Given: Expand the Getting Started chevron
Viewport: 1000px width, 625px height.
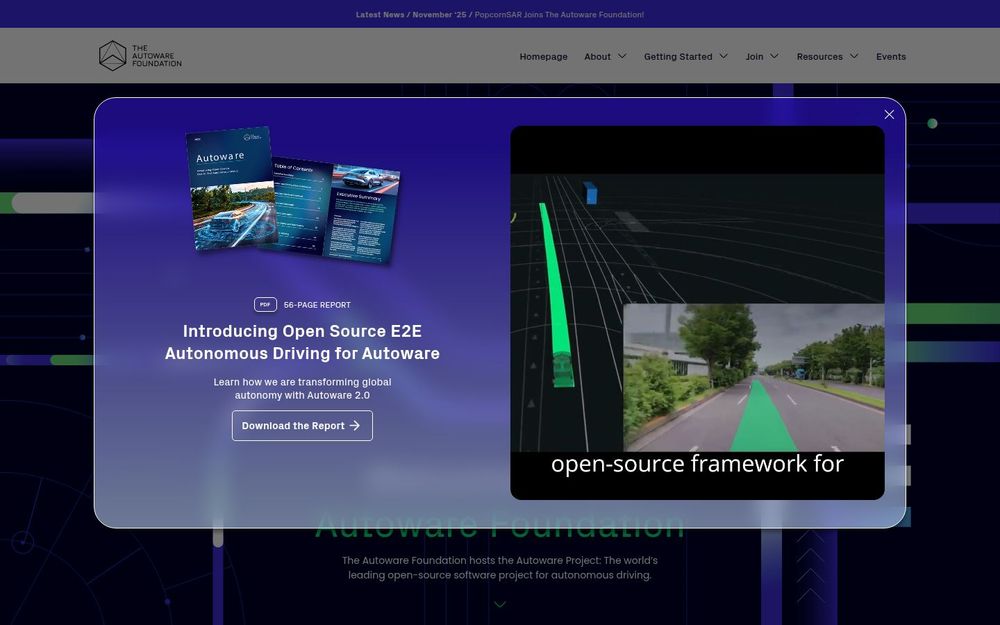Looking at the screenshot, I should point(724,56).
